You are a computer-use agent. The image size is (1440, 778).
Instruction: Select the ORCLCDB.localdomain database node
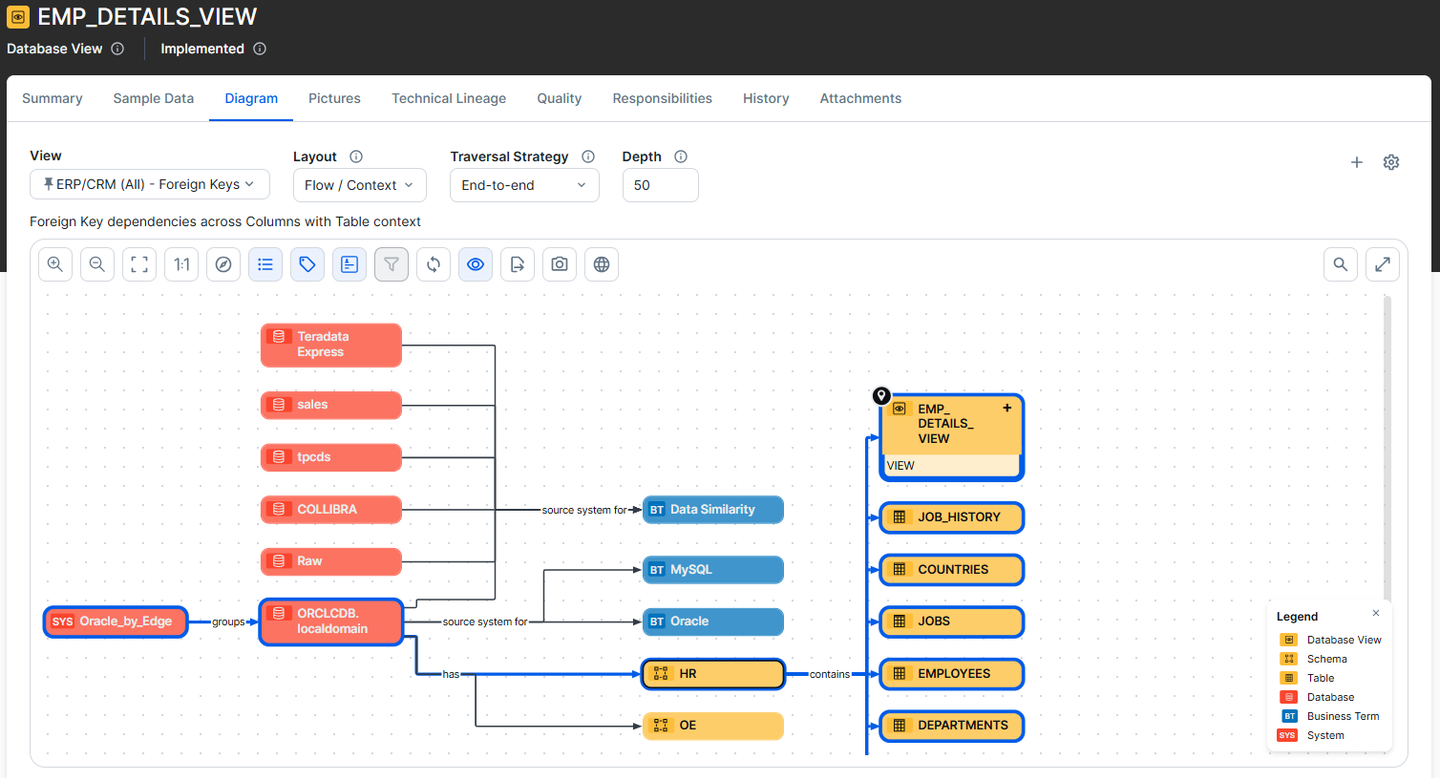click(331, 621)
